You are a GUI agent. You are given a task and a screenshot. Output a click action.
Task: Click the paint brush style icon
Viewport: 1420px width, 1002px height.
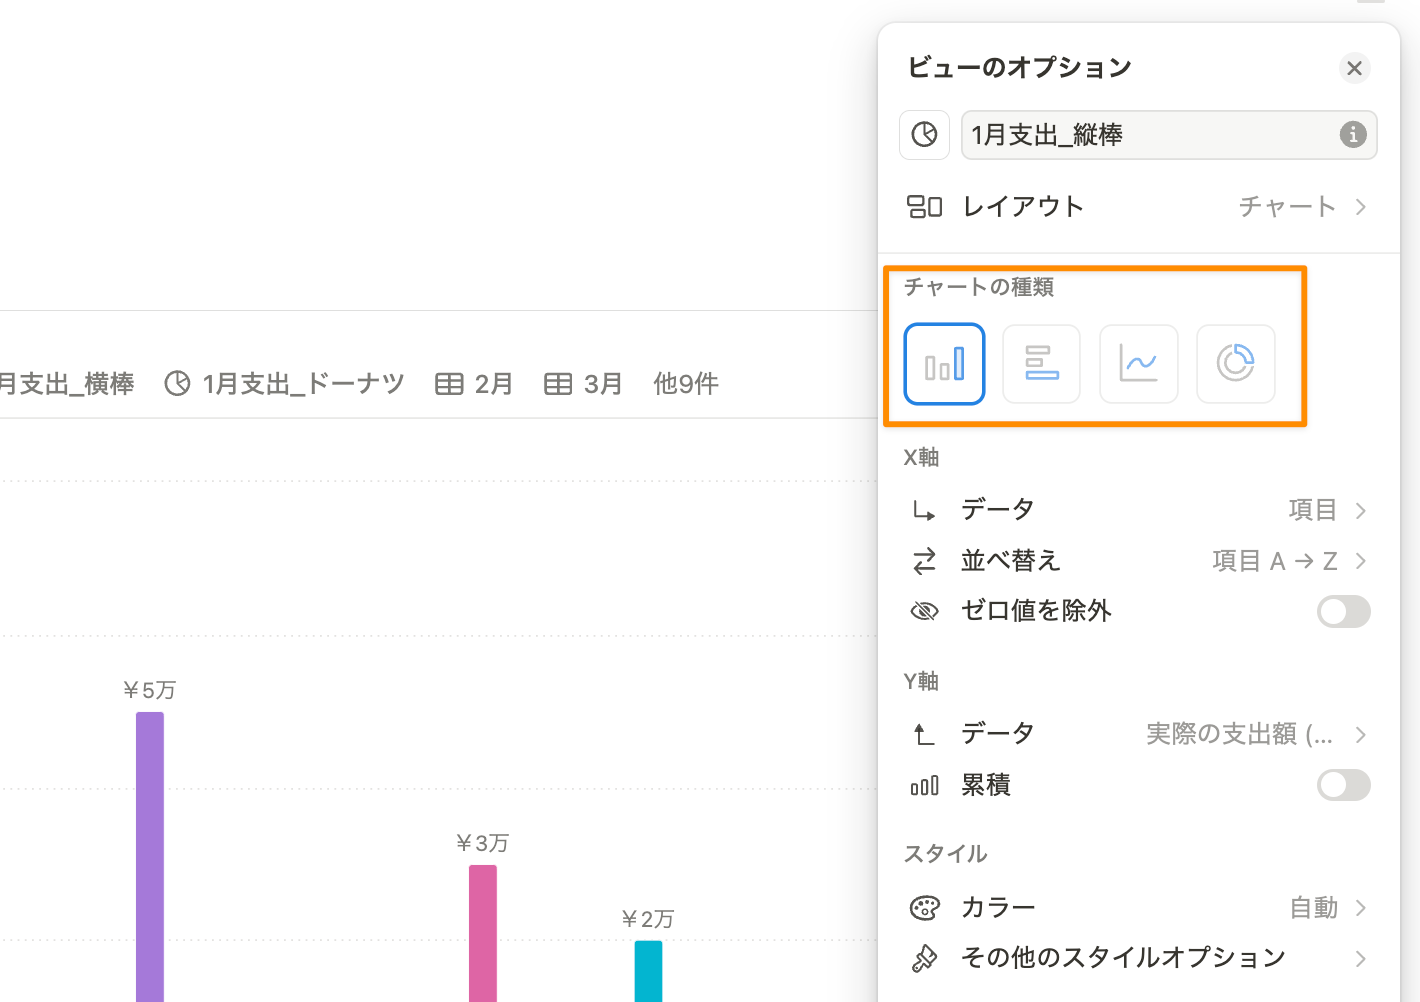[924, 959]
